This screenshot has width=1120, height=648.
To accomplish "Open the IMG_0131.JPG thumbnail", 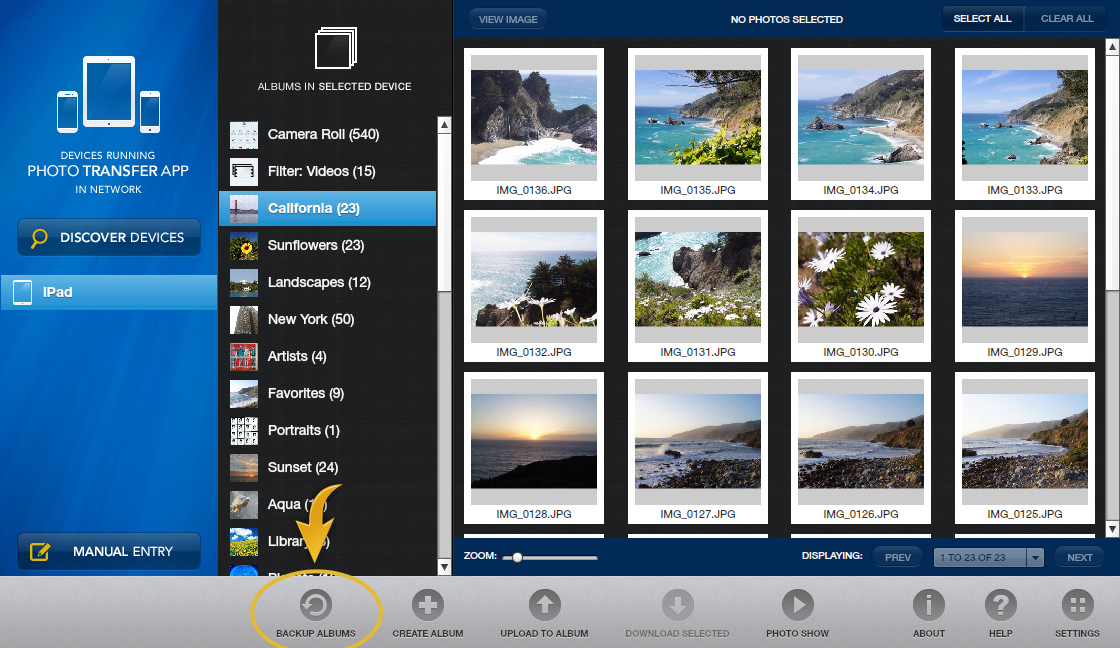I will point(697,278).
